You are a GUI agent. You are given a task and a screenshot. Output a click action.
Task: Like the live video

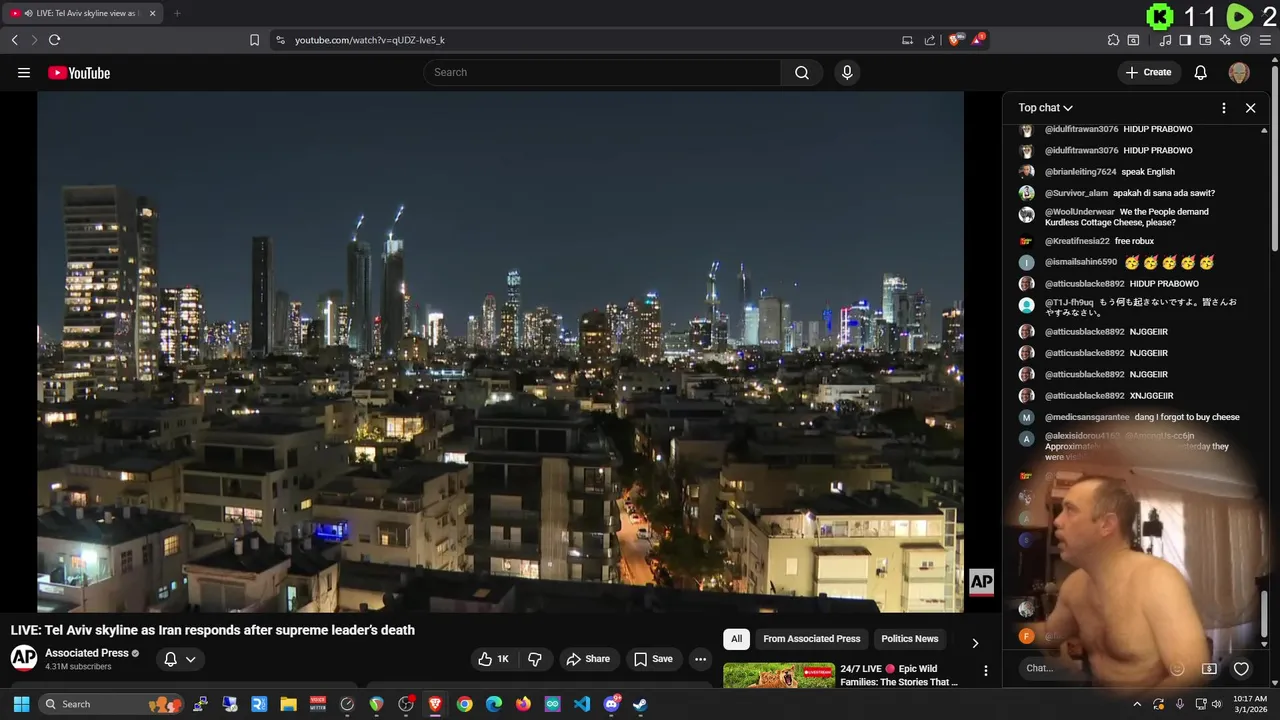pyautogui.click(x=495, y=659)
